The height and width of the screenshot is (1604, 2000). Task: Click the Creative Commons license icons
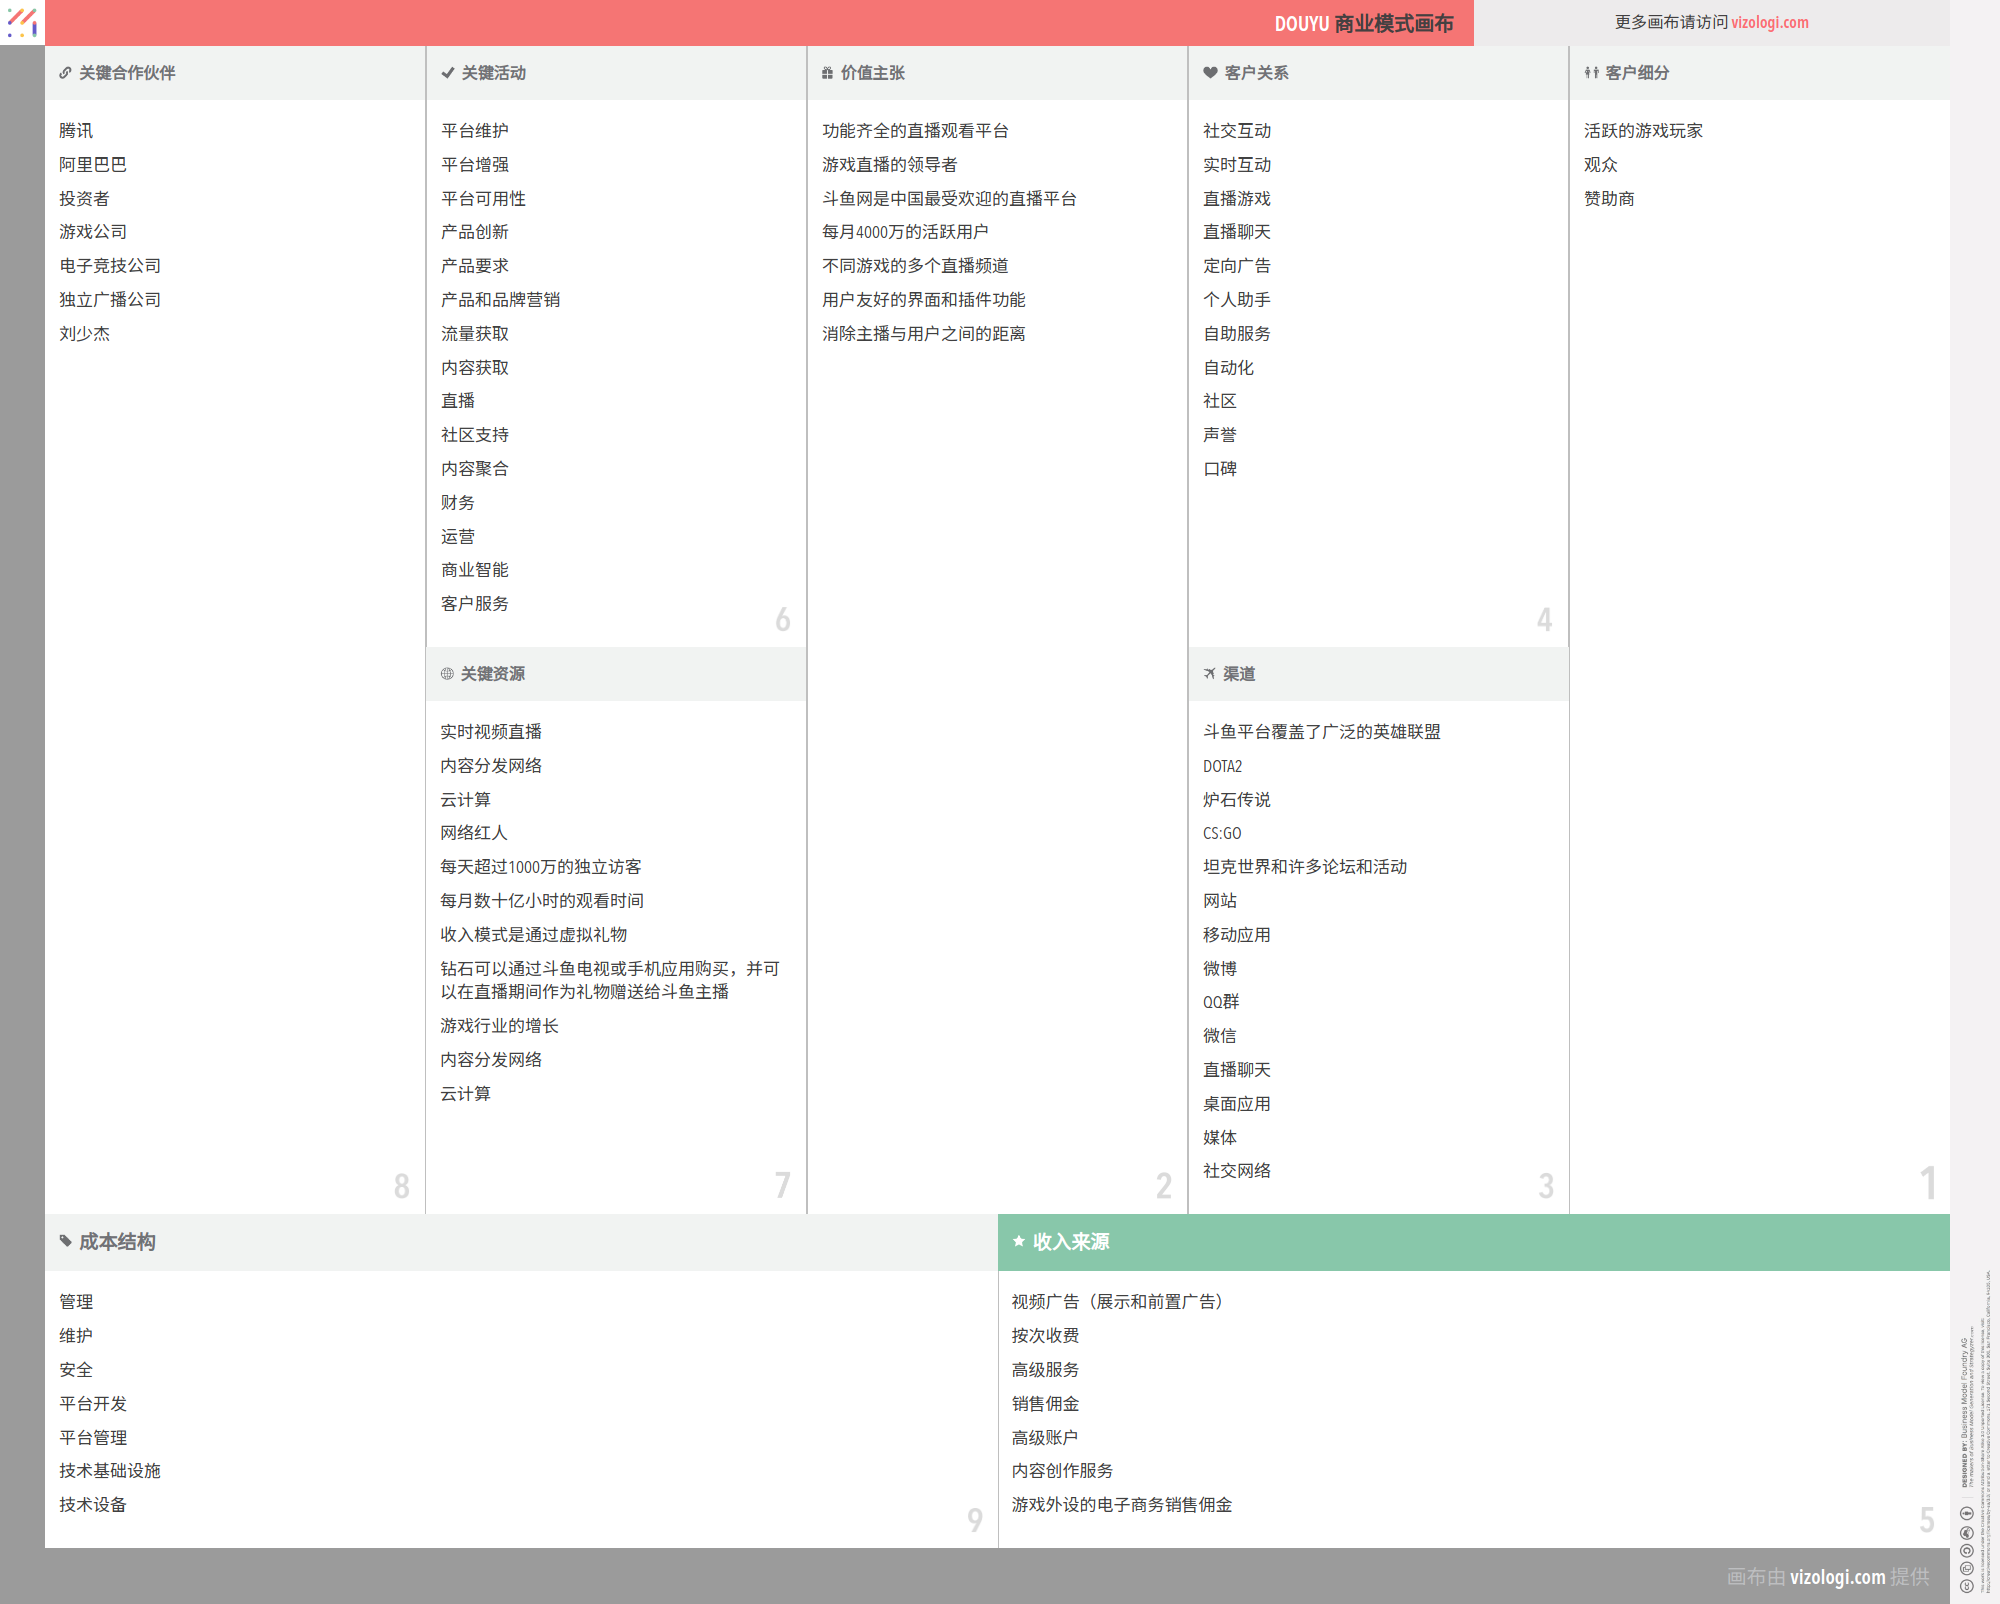click(x=1966, y=1548)
